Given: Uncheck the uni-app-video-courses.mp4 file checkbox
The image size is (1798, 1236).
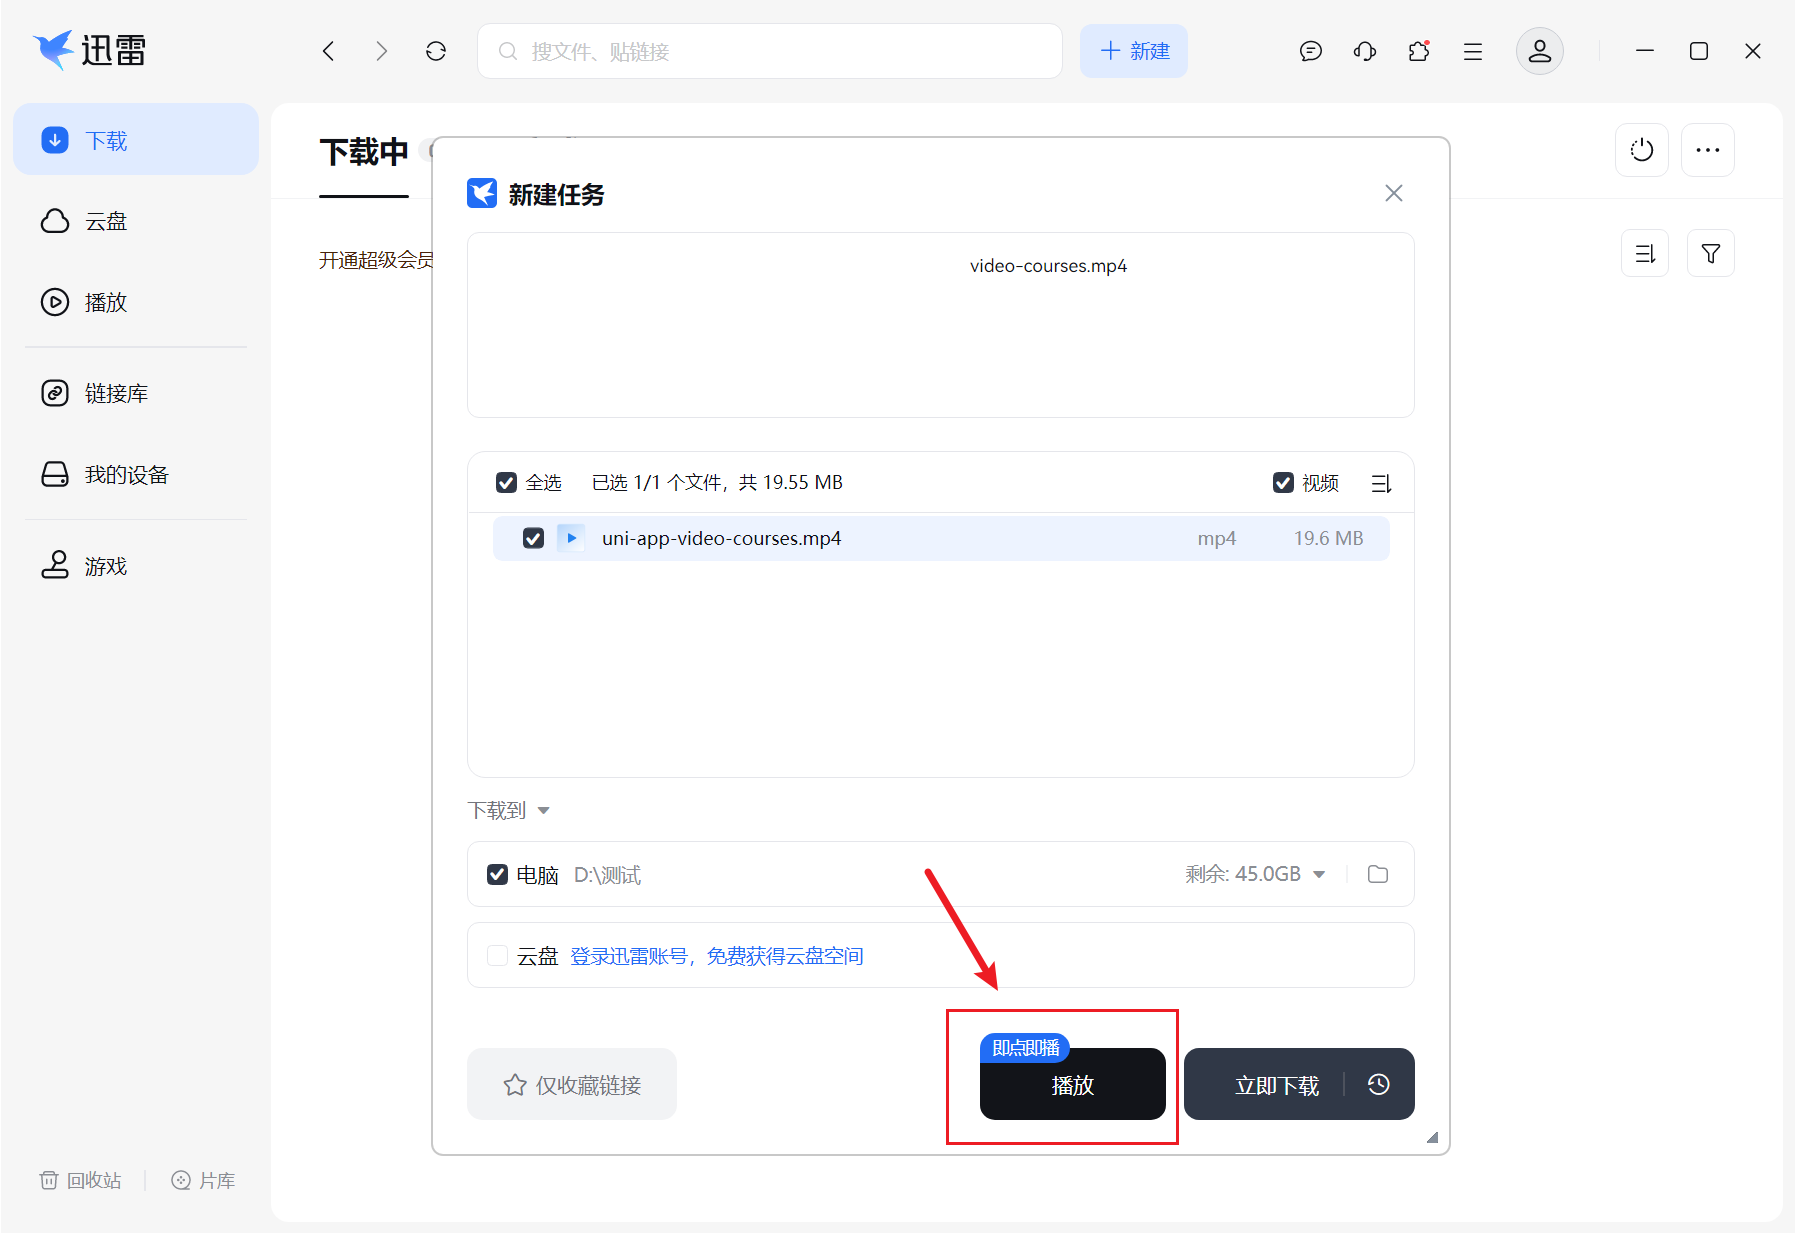Looking at the screenshot, I should 533,538.
